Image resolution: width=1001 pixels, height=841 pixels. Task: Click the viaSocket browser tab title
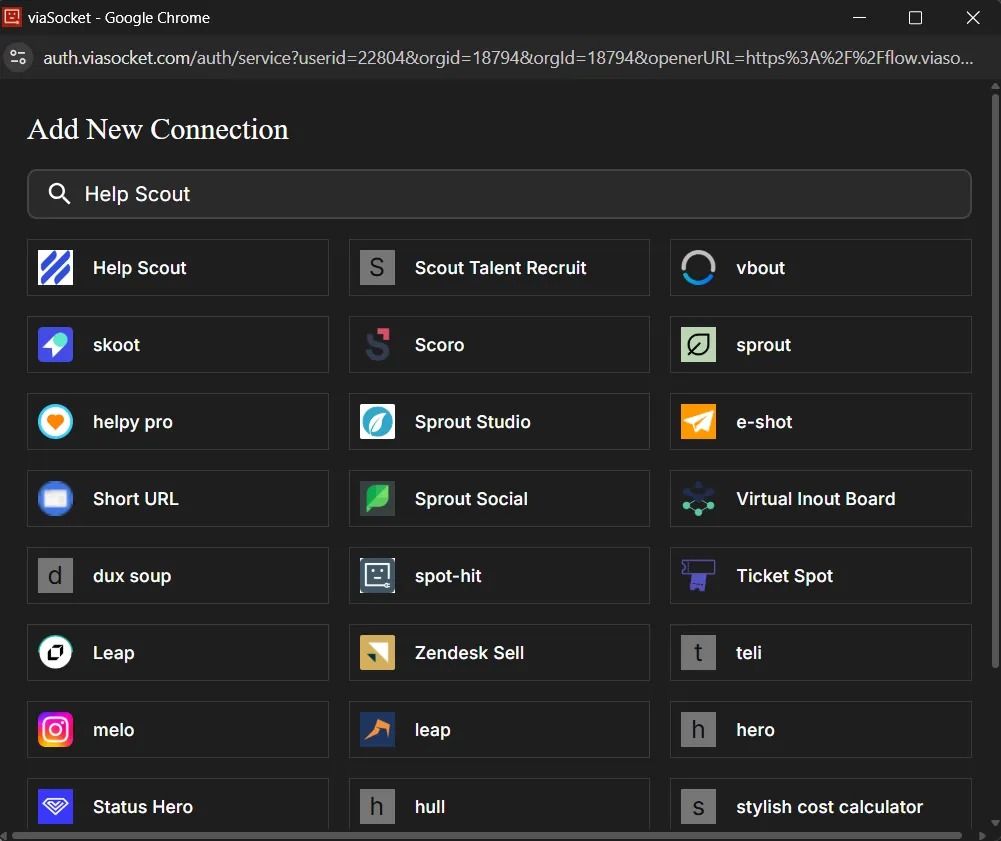click(x=120, y=17)
